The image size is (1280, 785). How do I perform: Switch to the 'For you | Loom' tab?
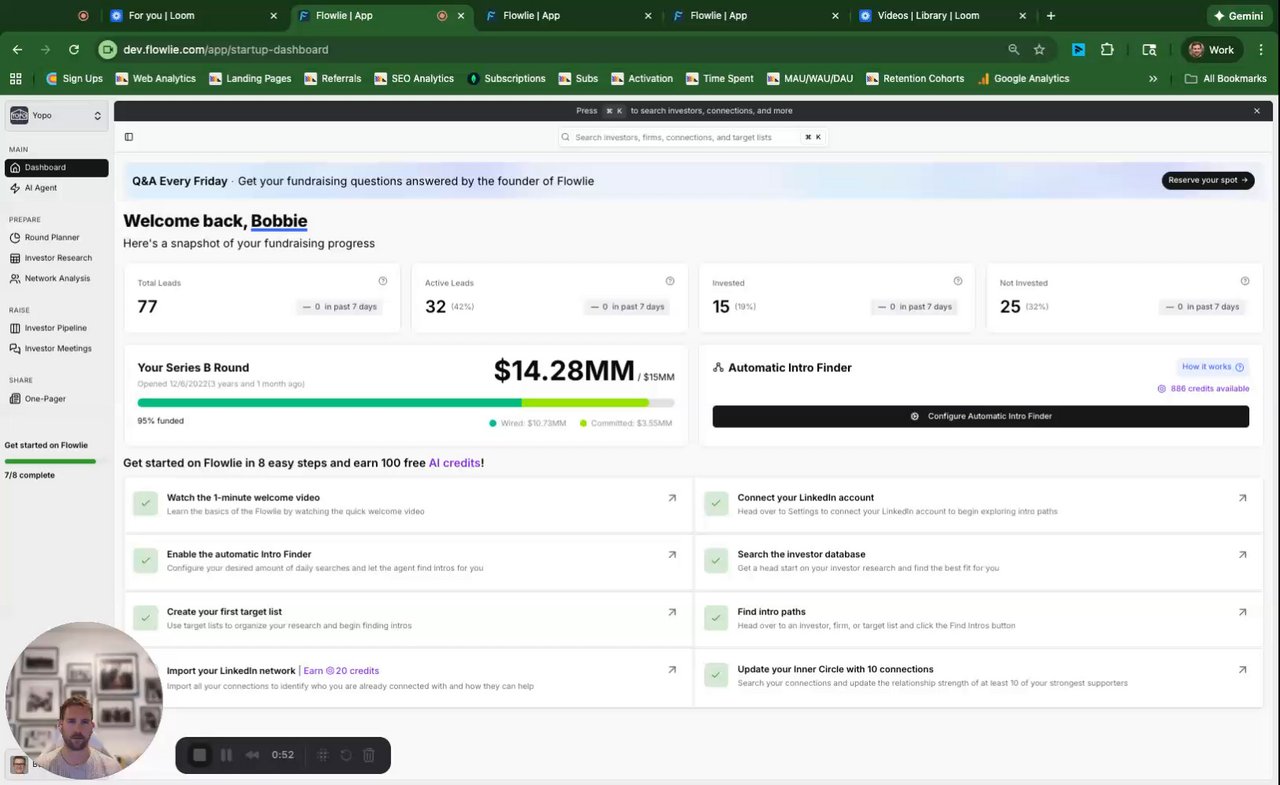coord(193,16)
